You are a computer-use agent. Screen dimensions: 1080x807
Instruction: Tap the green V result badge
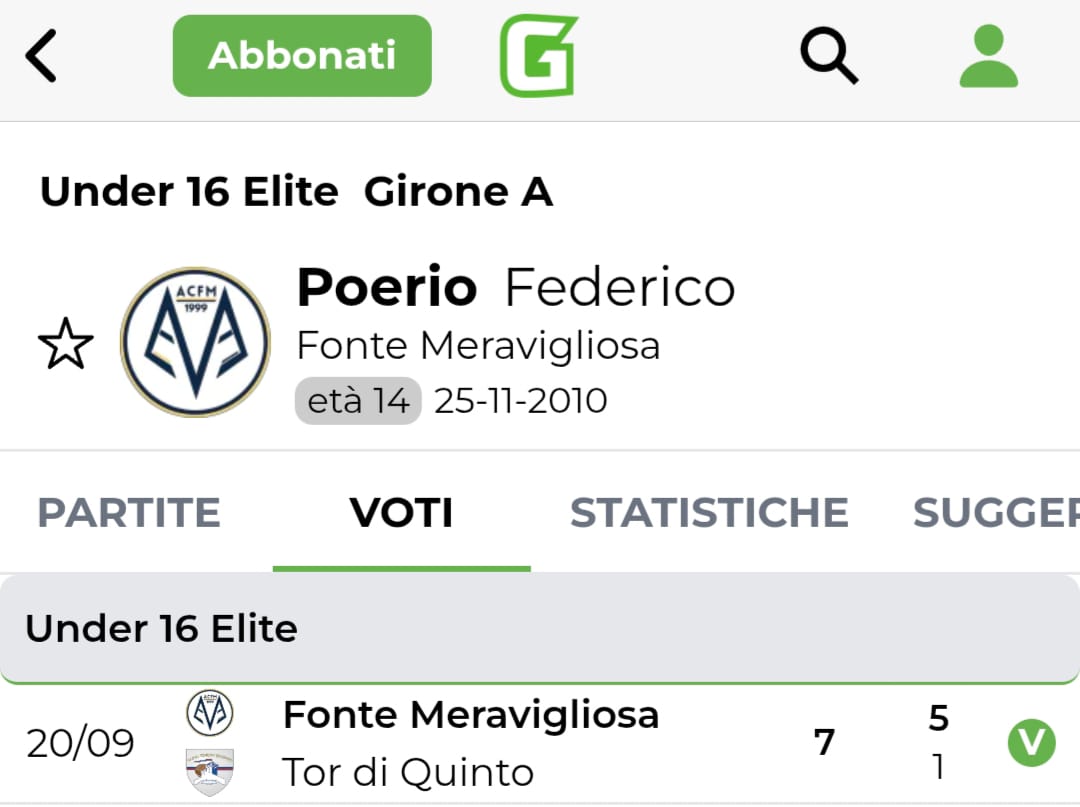[1031, 743]
